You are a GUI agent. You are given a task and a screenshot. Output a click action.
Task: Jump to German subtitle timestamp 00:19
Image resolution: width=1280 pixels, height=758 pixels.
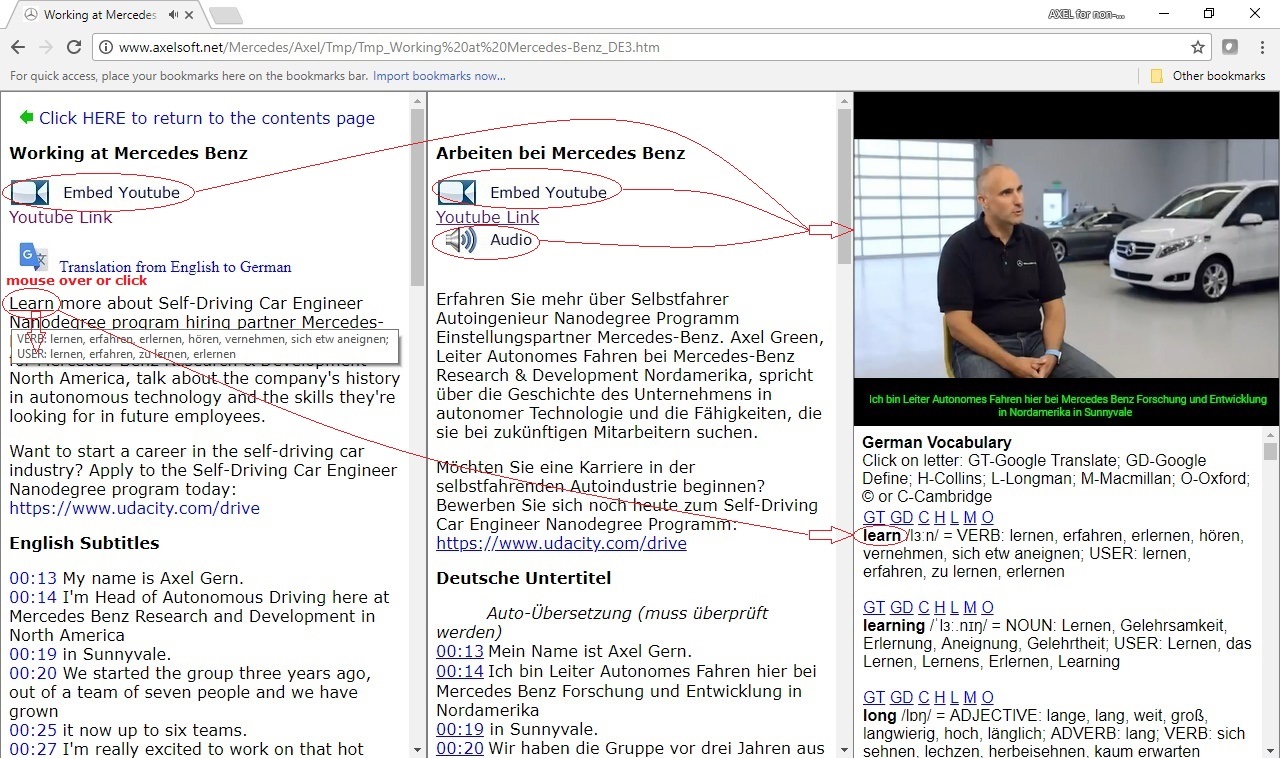coord(460,729)
